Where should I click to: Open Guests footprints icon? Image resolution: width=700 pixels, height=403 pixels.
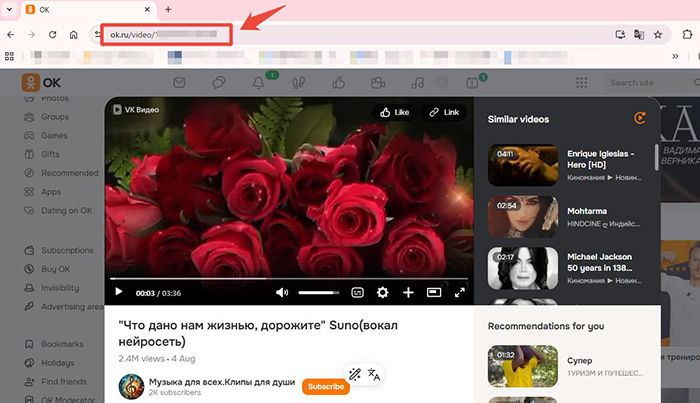pos(298,83)
